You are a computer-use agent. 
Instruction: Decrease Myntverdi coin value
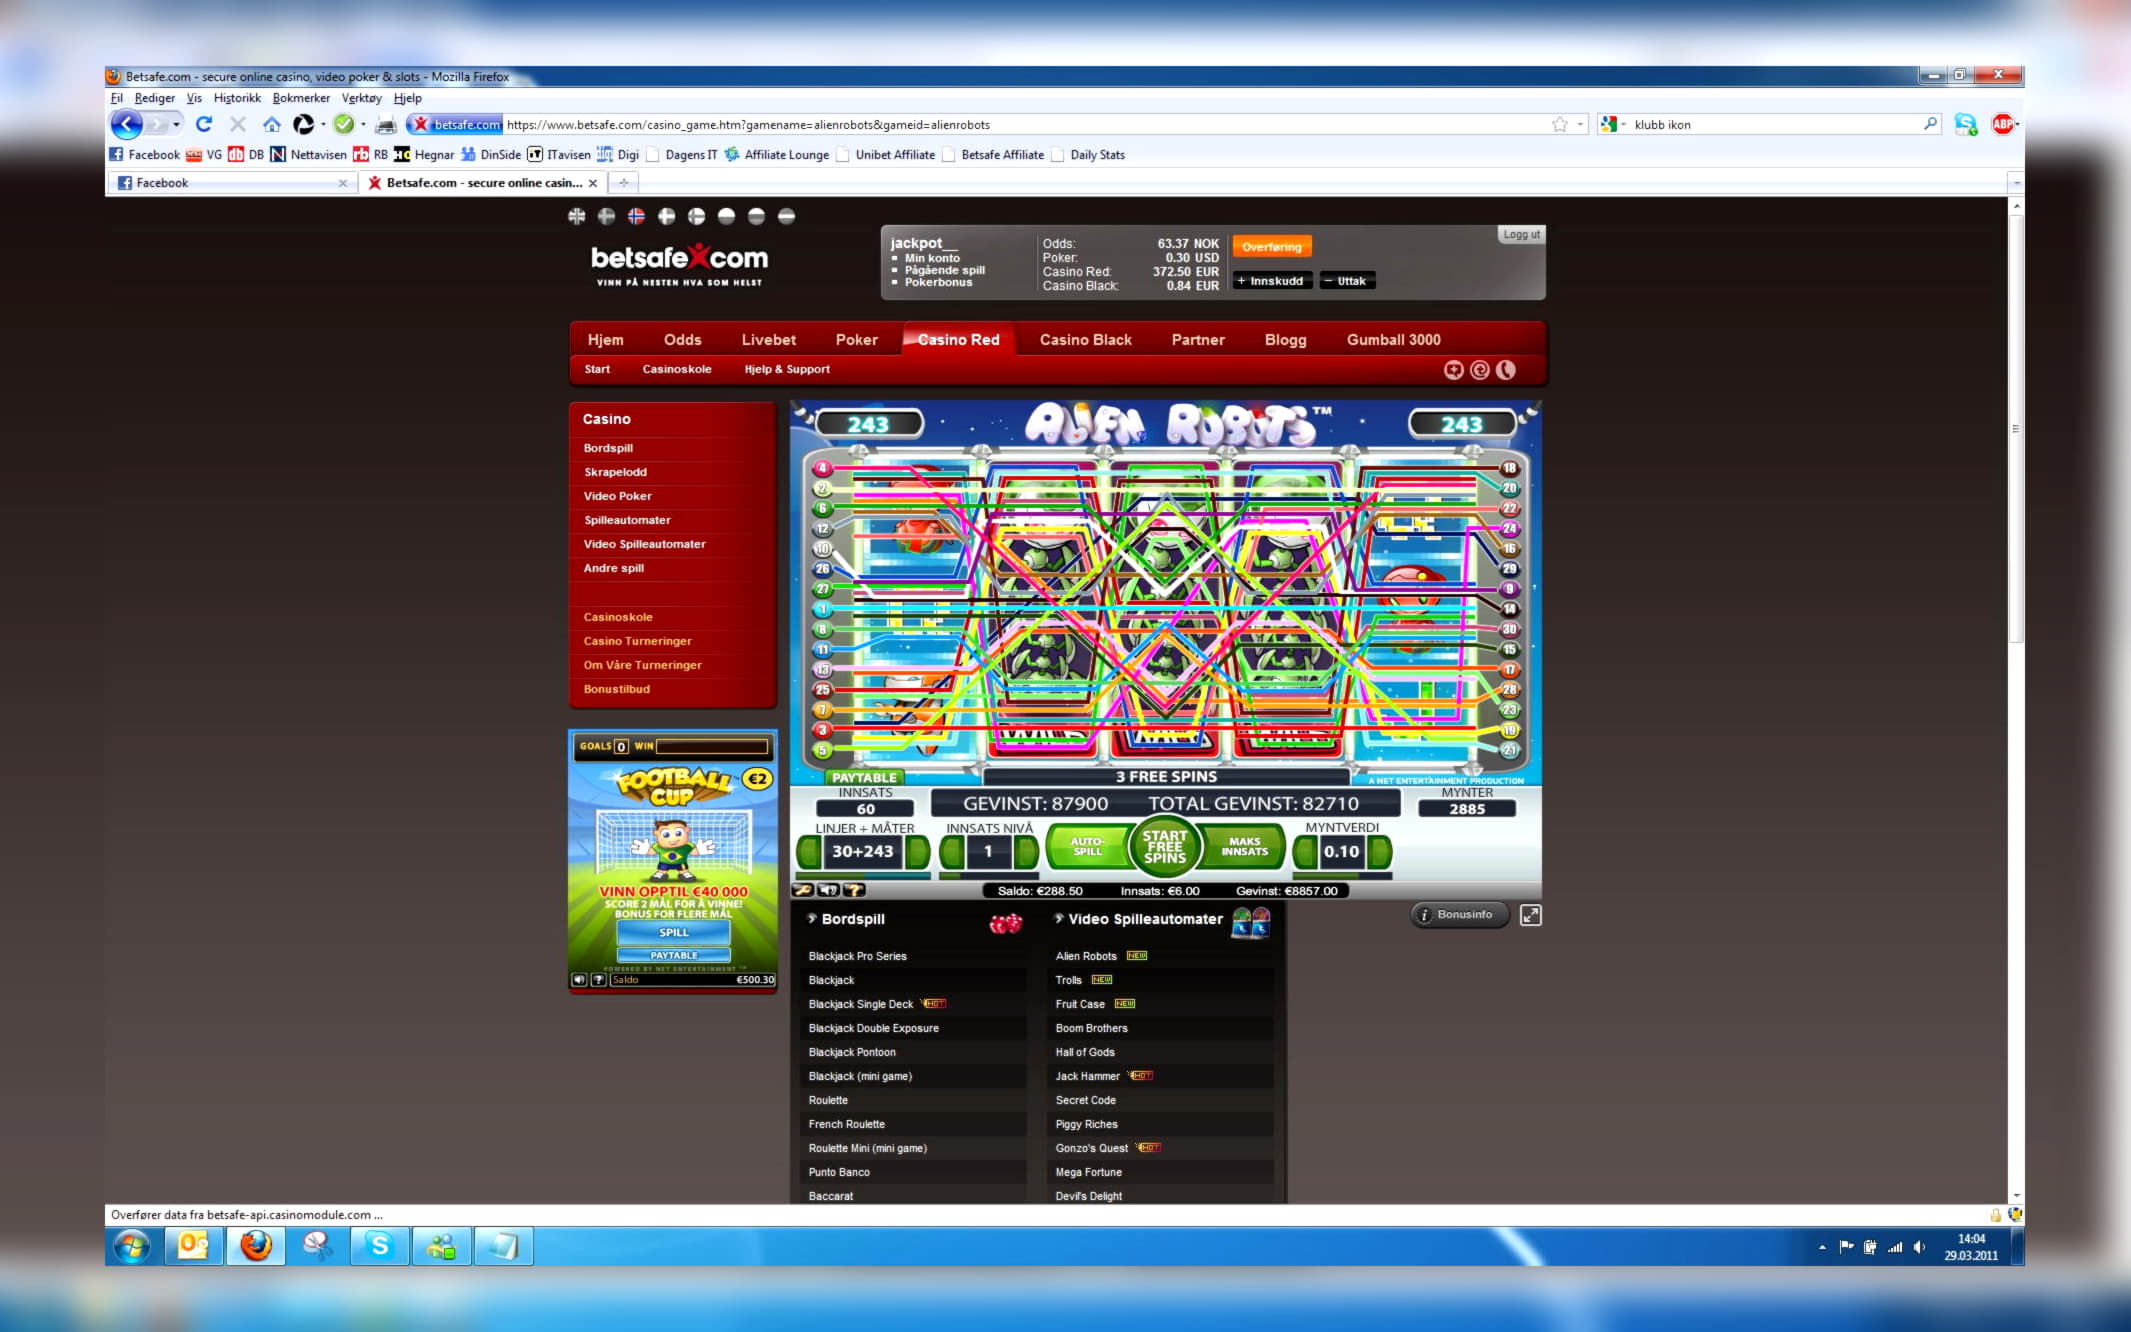pyautogui.click(x=1304, y=852)
